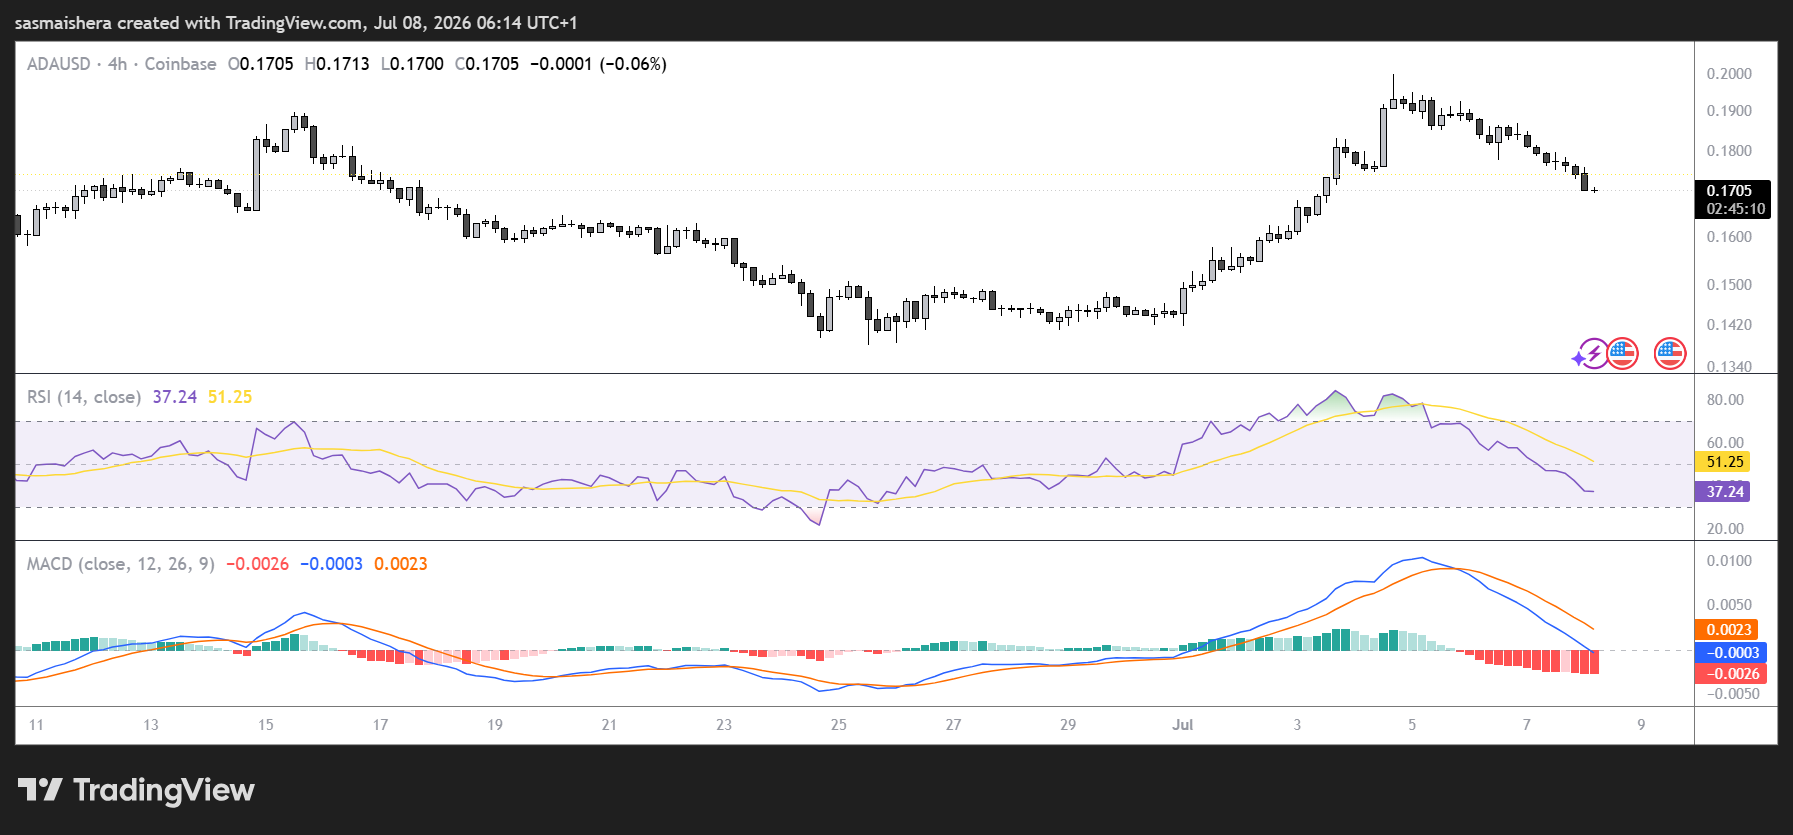This screenshot has height=835, width=1793.
Task: Click the orange 0.0023 value in MACD legend
Action: coord(401,564)
